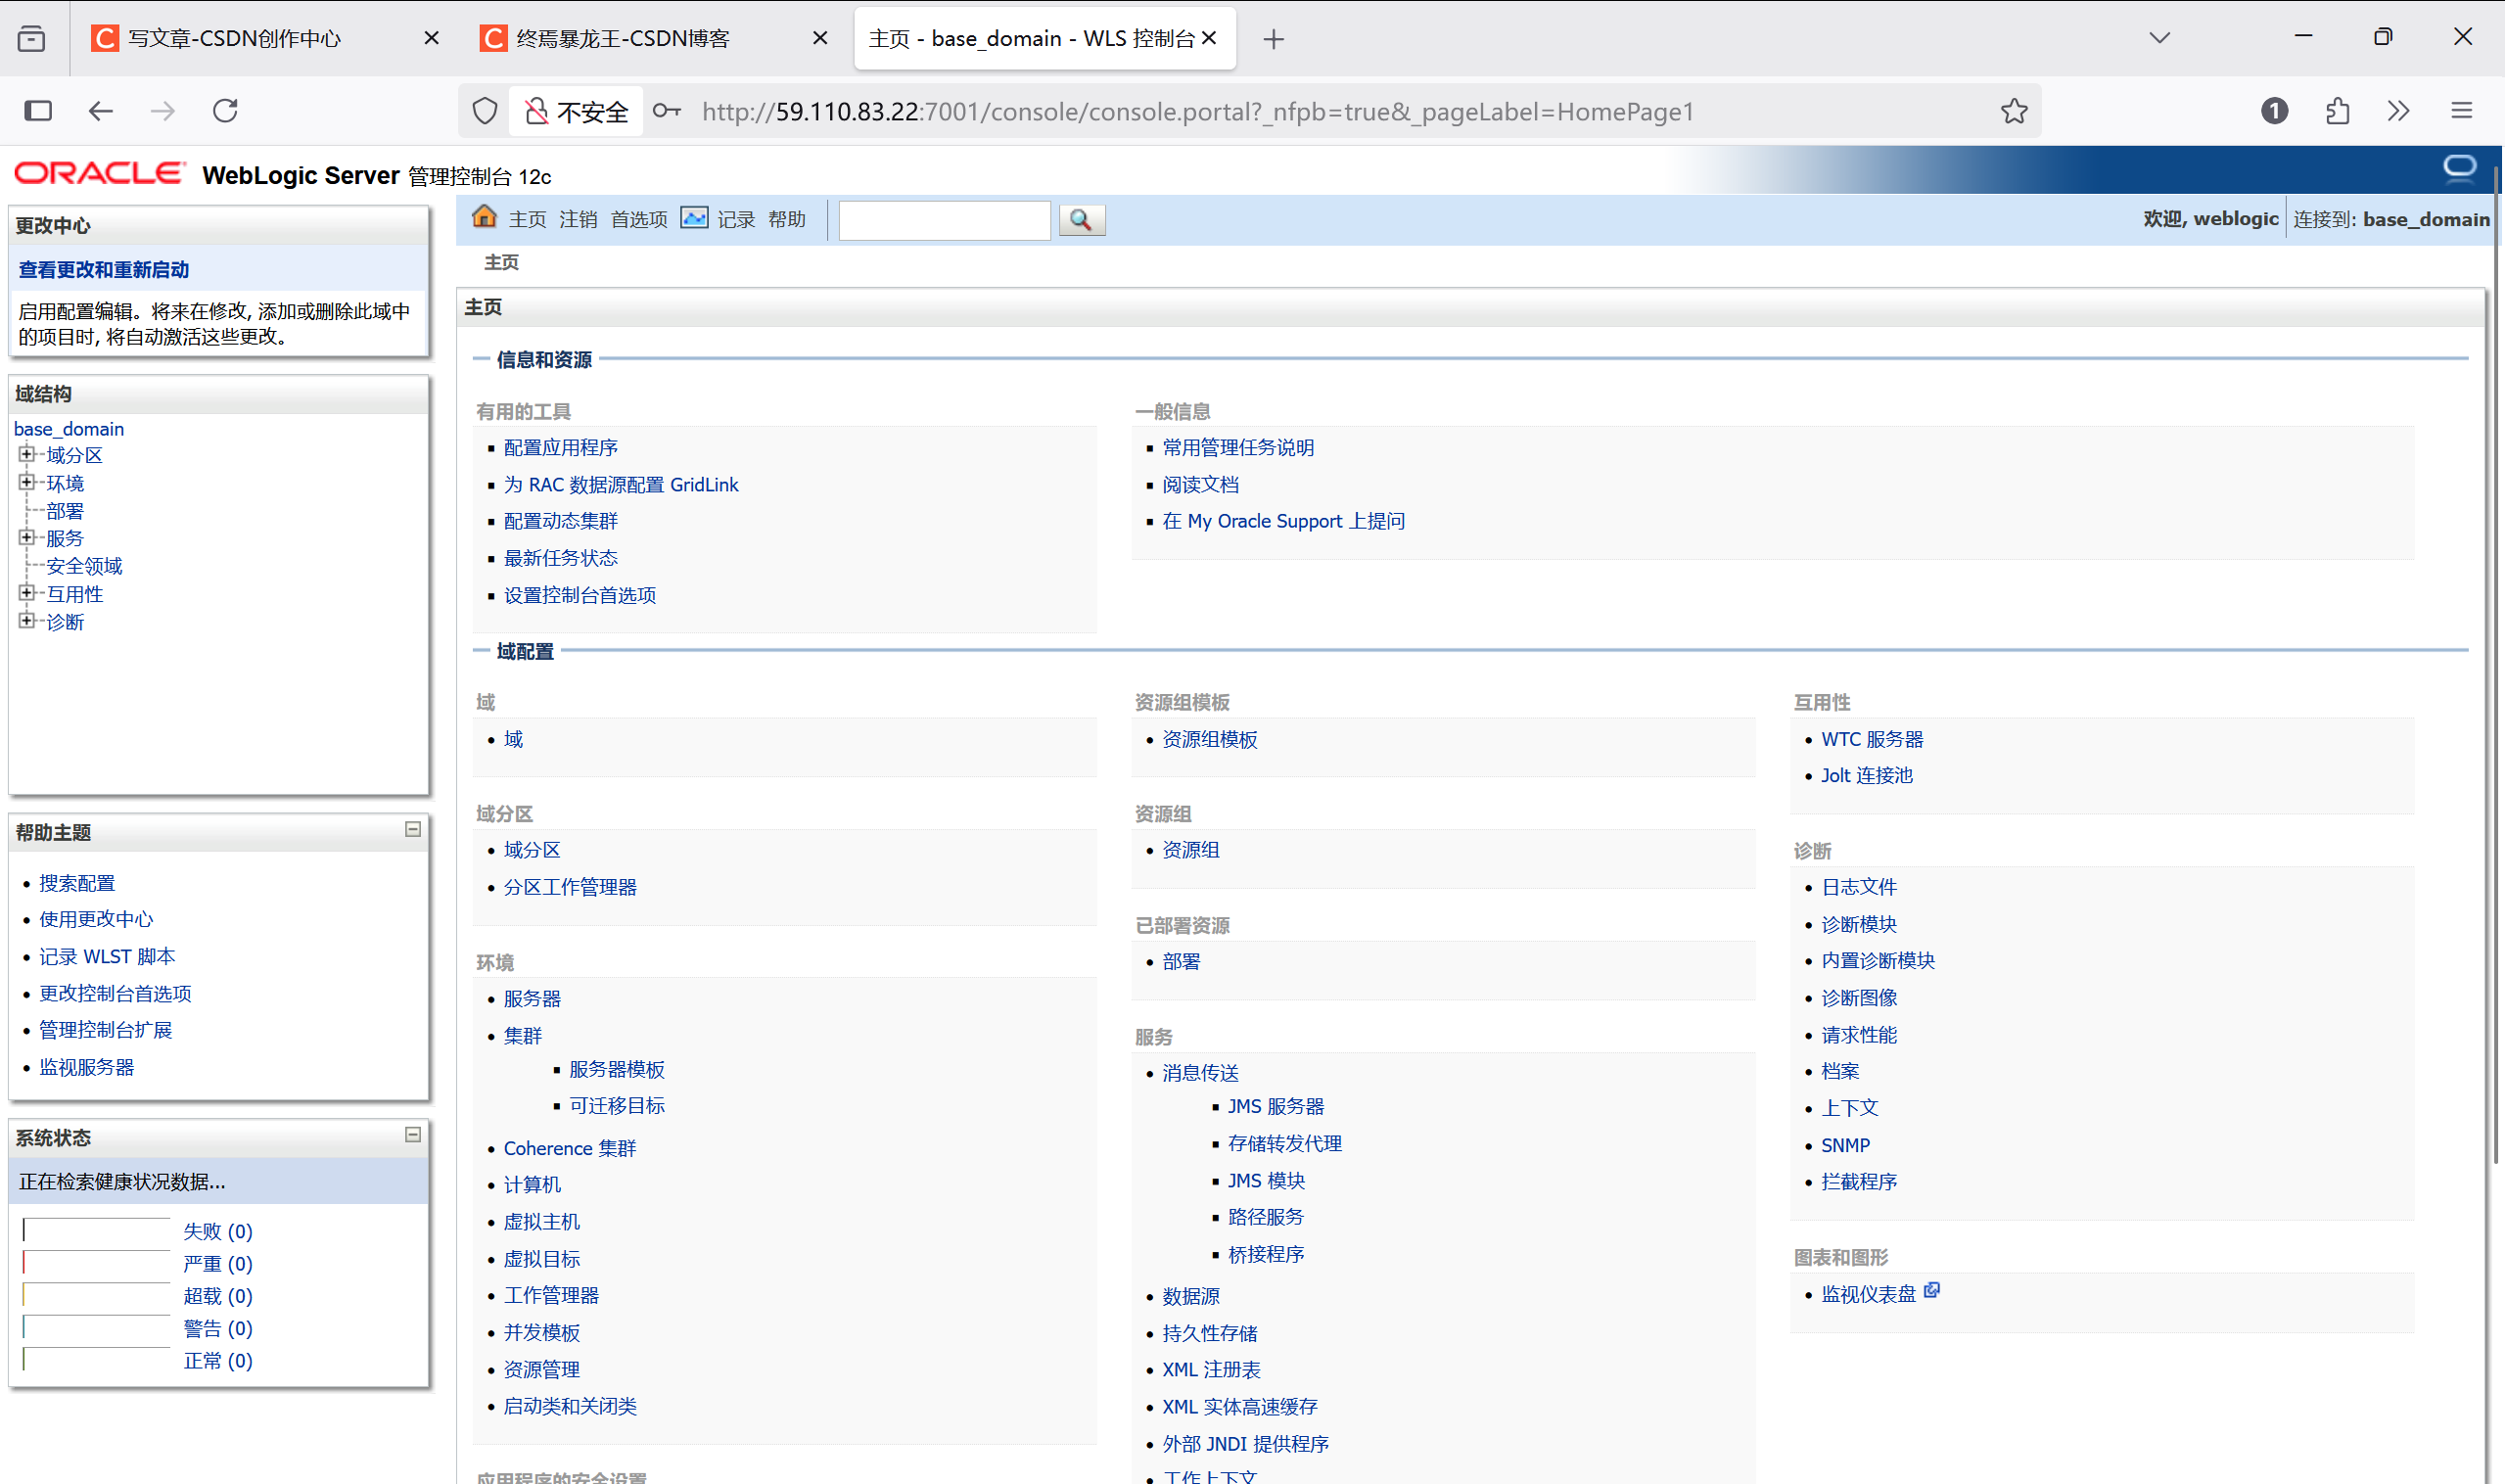Open the extensions puzzle icon
Screen dimensions: 2505x1484
(2337, 111)
